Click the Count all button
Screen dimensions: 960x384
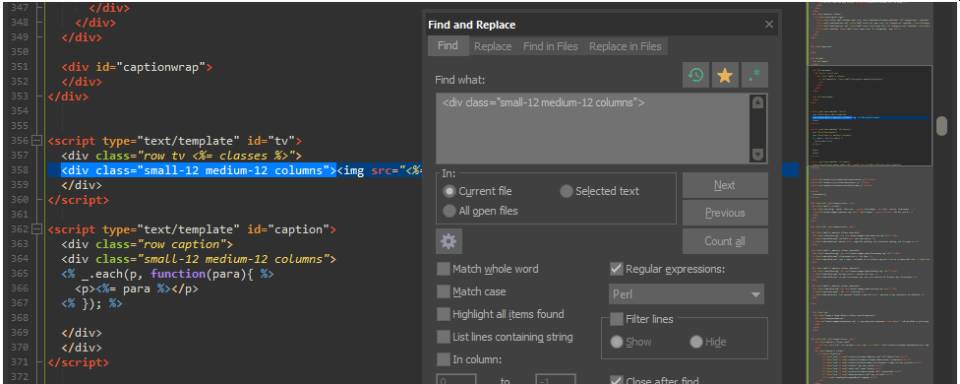point(725,241)
